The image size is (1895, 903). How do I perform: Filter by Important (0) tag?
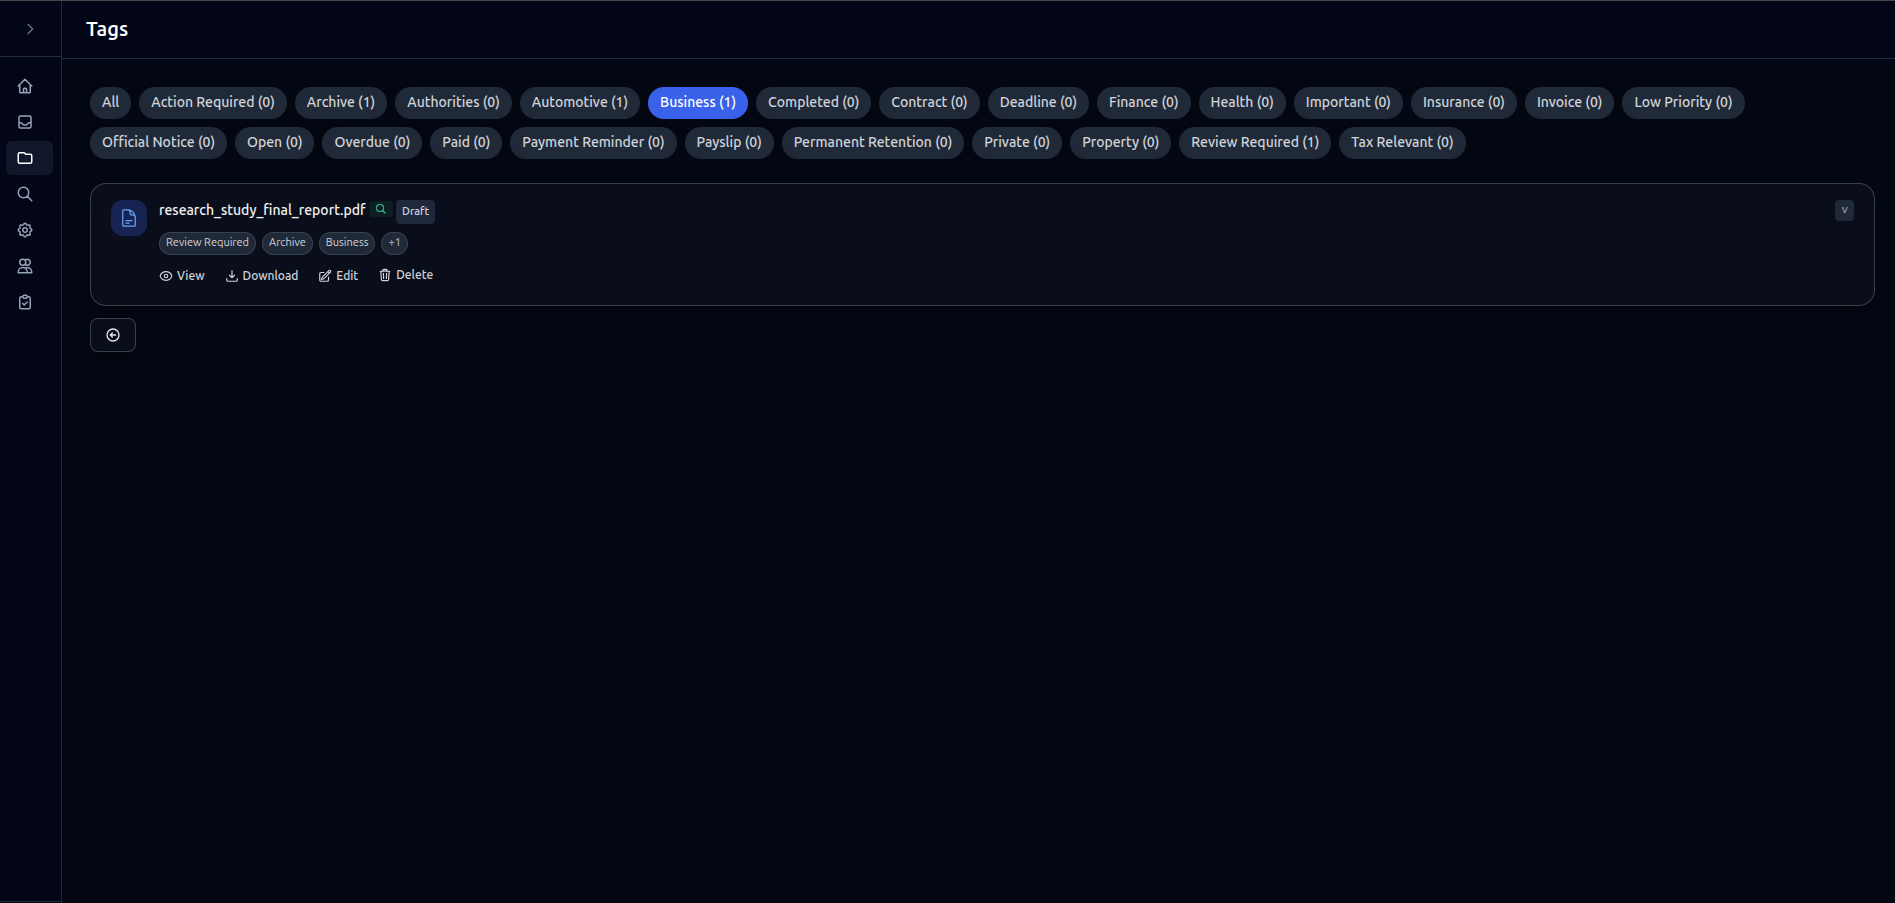coord(1348,102)
